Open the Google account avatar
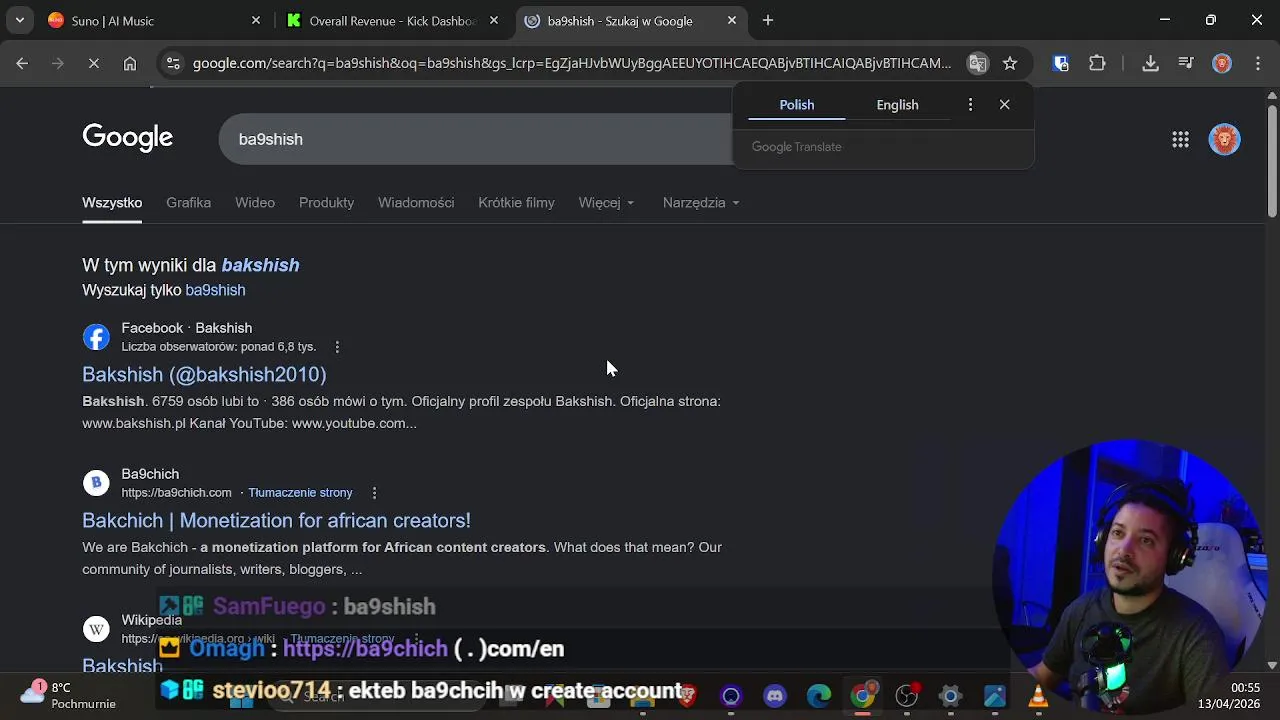Image resolution: width=1280 pixels, height=720 pixels. (1224, 139)
